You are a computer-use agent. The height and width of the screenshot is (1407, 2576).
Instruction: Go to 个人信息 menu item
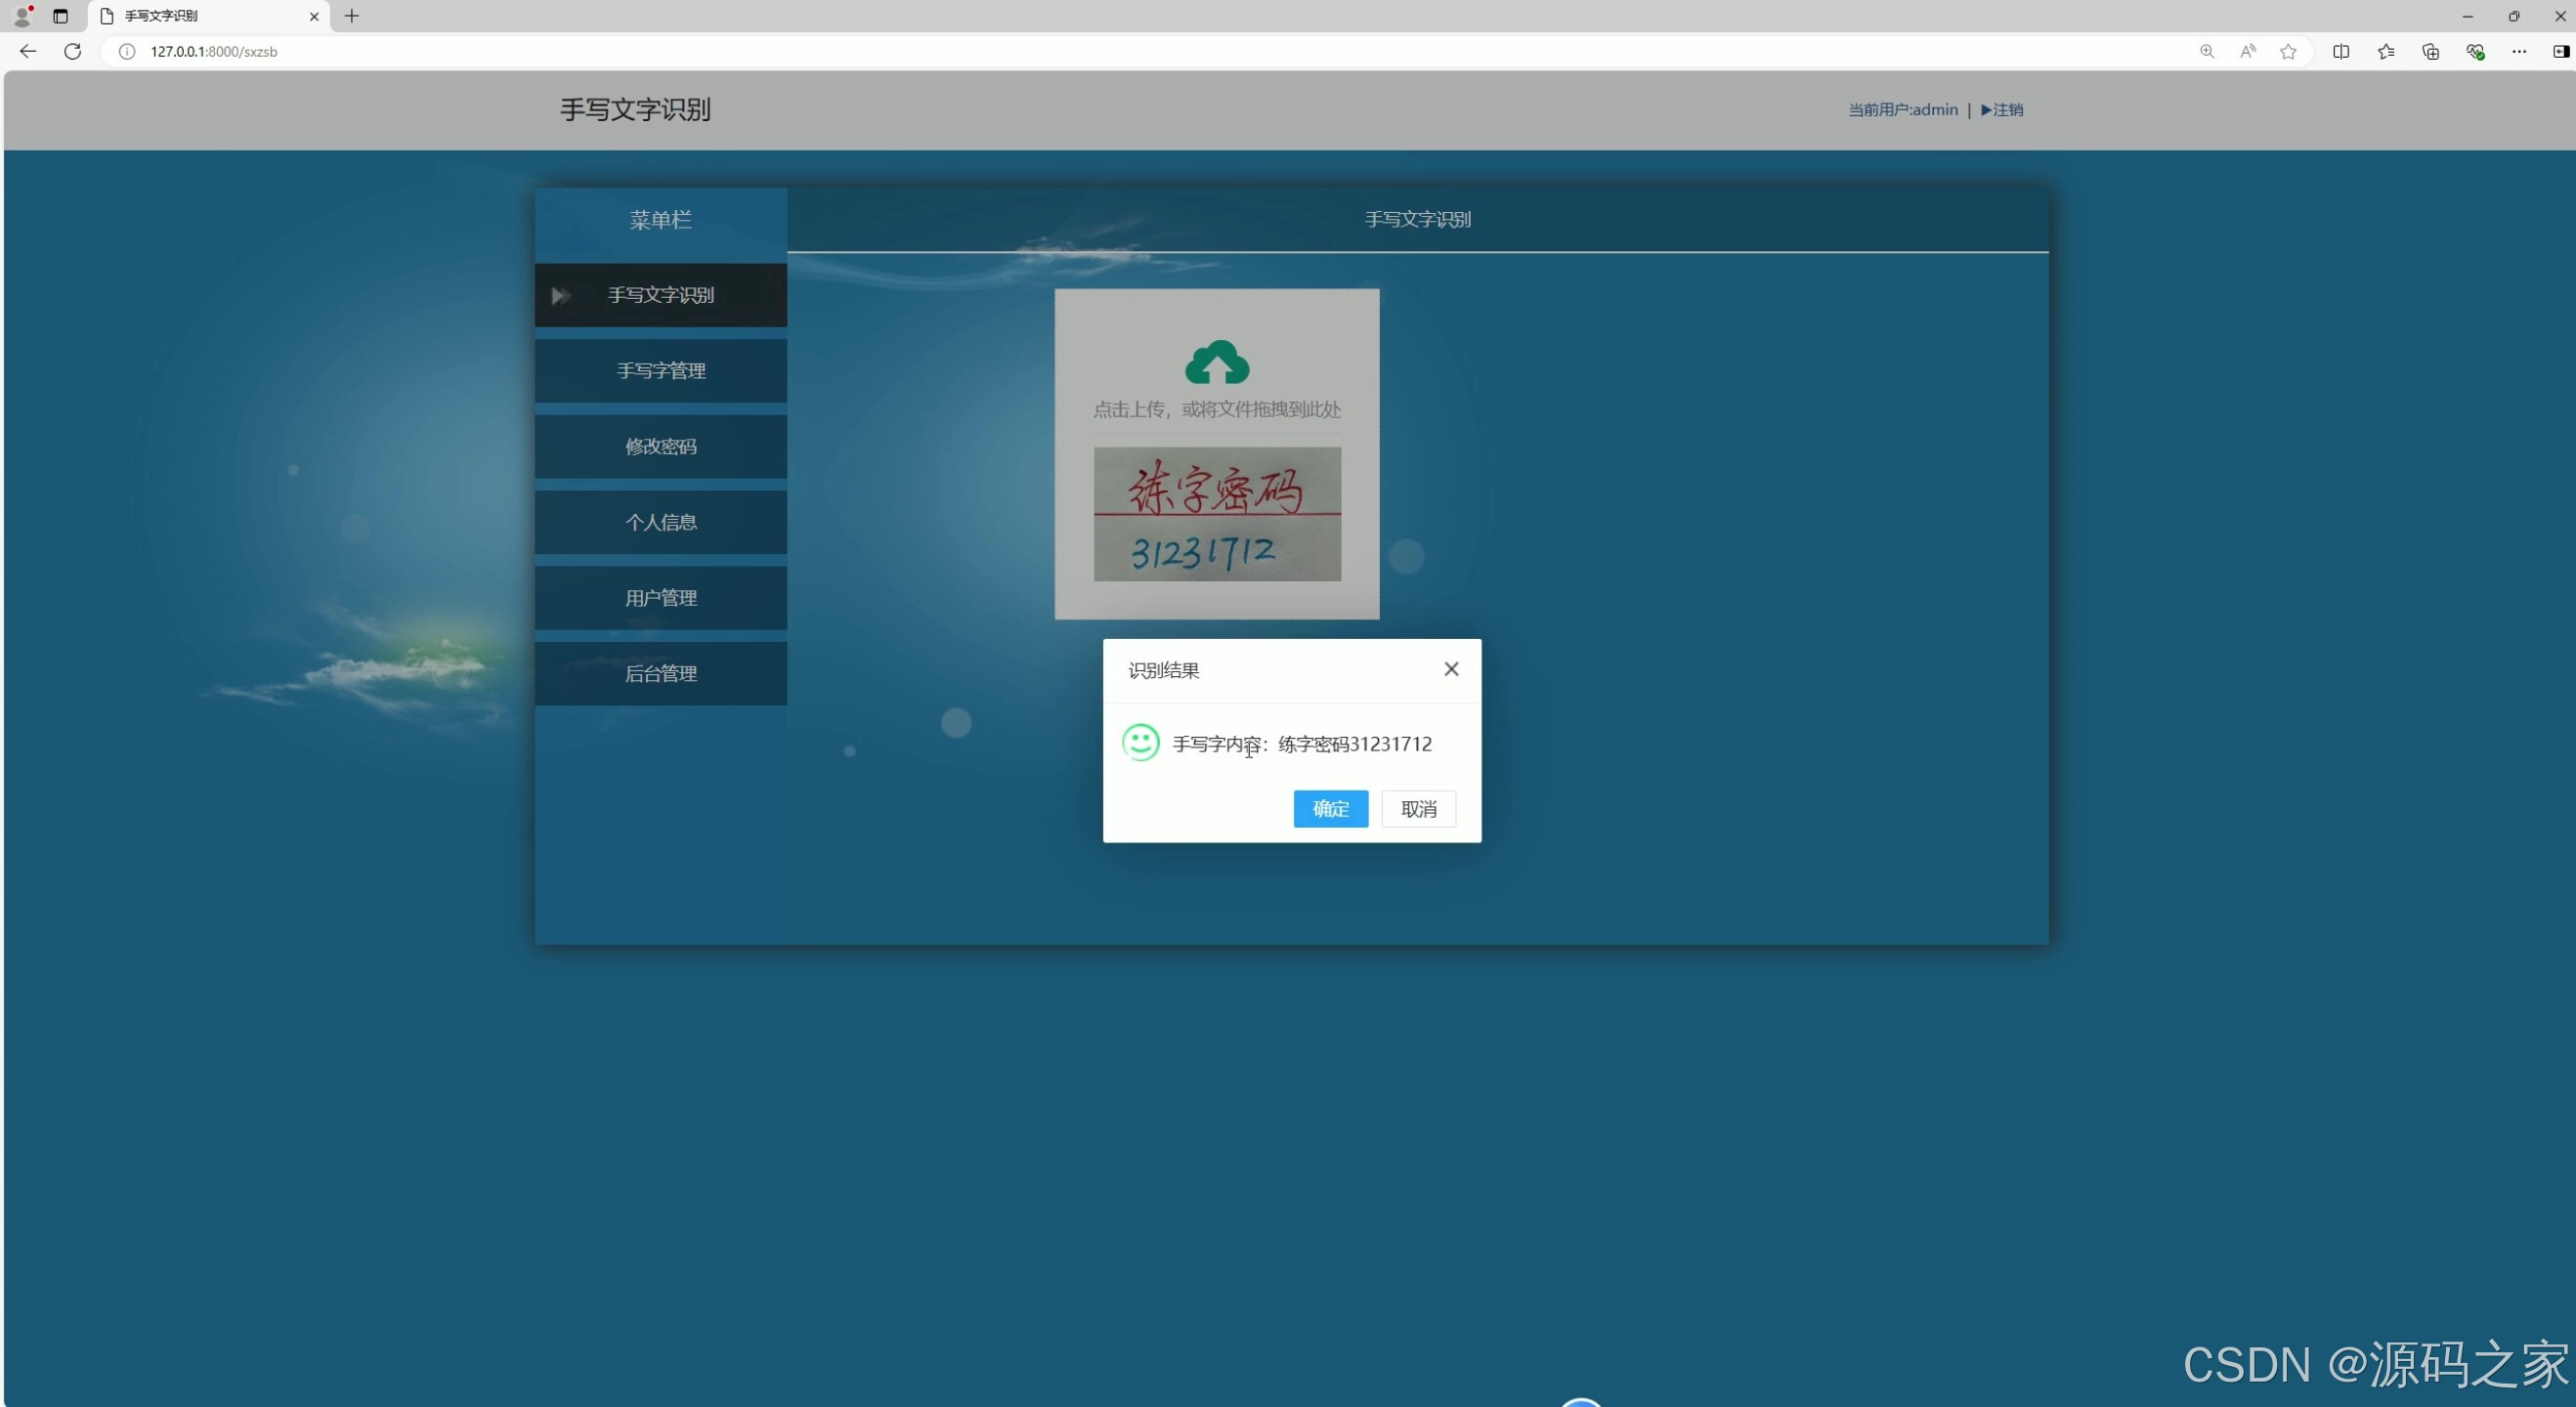coord(660,522)
